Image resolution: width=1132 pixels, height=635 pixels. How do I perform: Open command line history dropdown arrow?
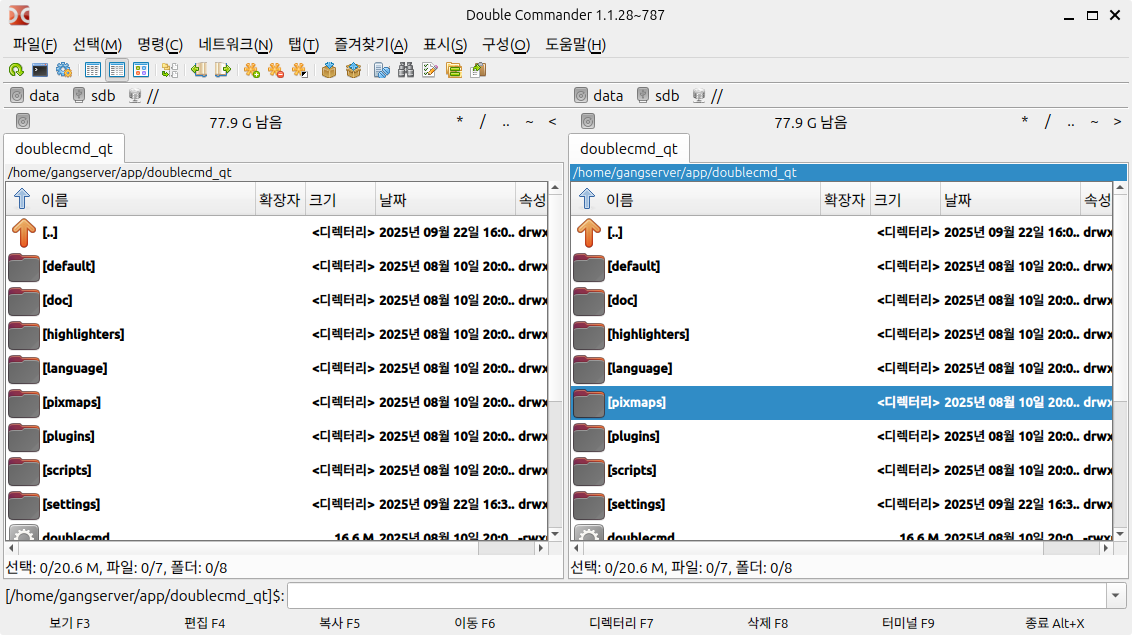(x=1116, y=596)
